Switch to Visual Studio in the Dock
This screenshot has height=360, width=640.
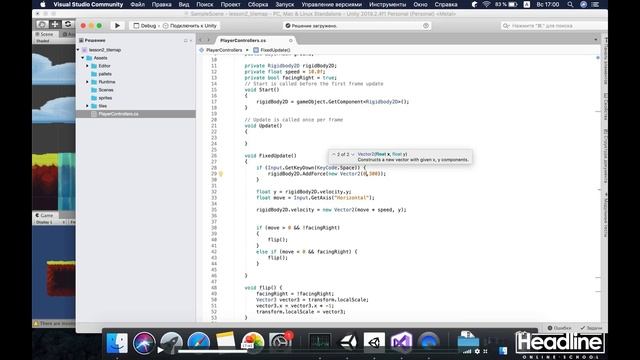point(401,342)
